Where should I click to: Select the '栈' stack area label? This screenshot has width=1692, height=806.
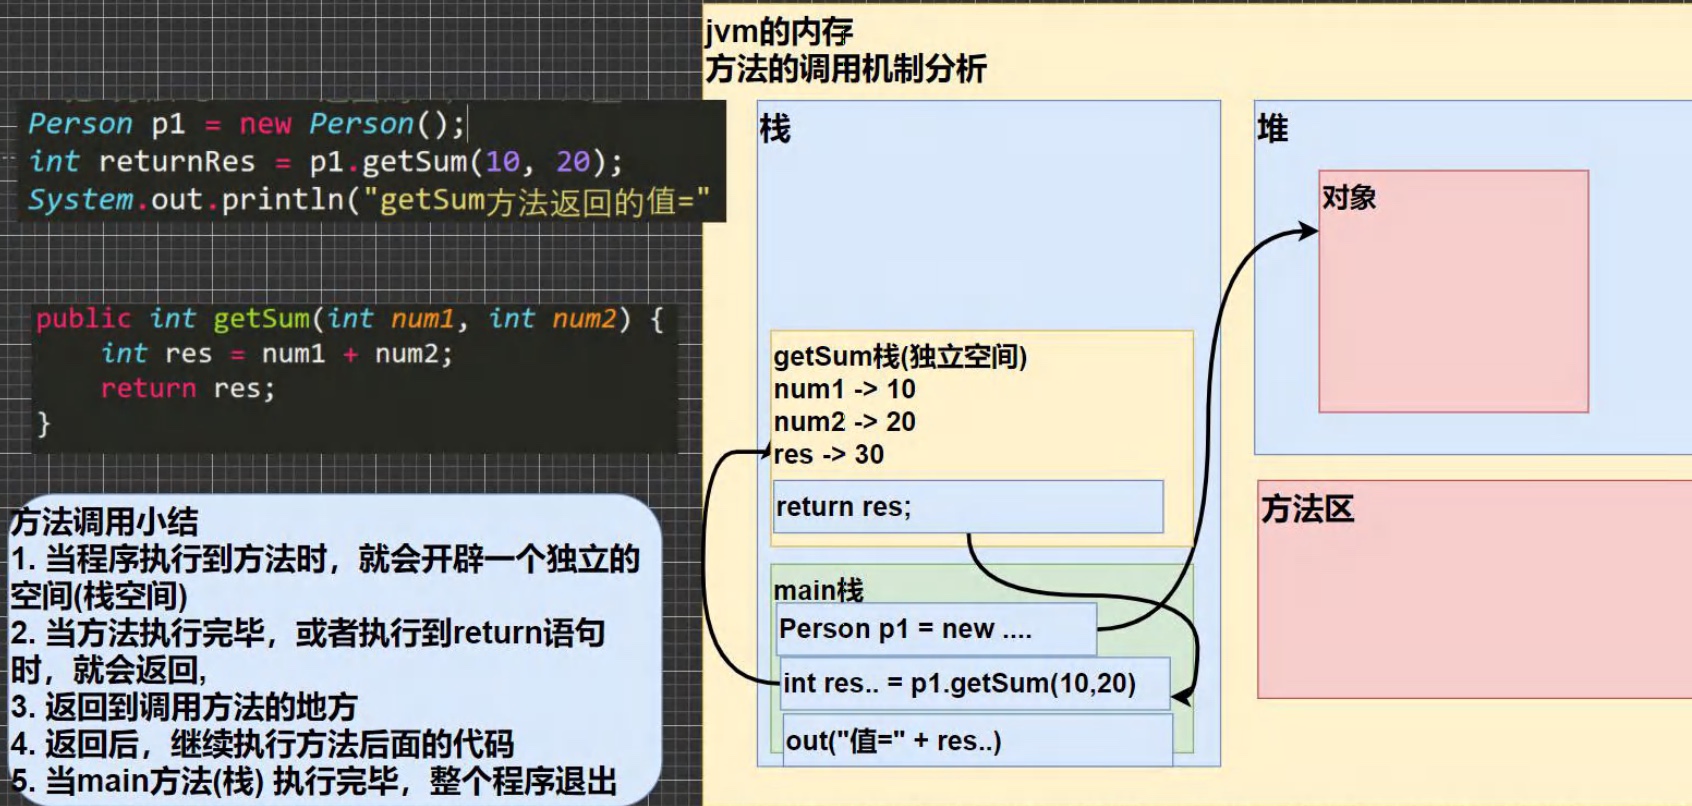(x=775, y=128)
